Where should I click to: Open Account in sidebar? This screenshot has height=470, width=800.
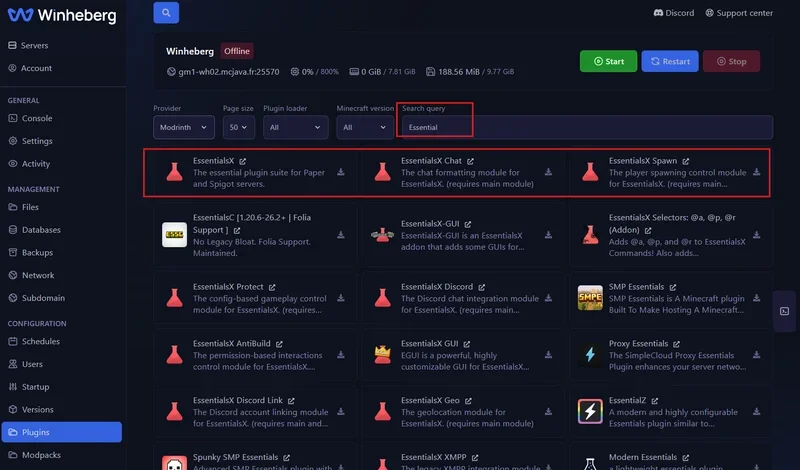(30, 68)
